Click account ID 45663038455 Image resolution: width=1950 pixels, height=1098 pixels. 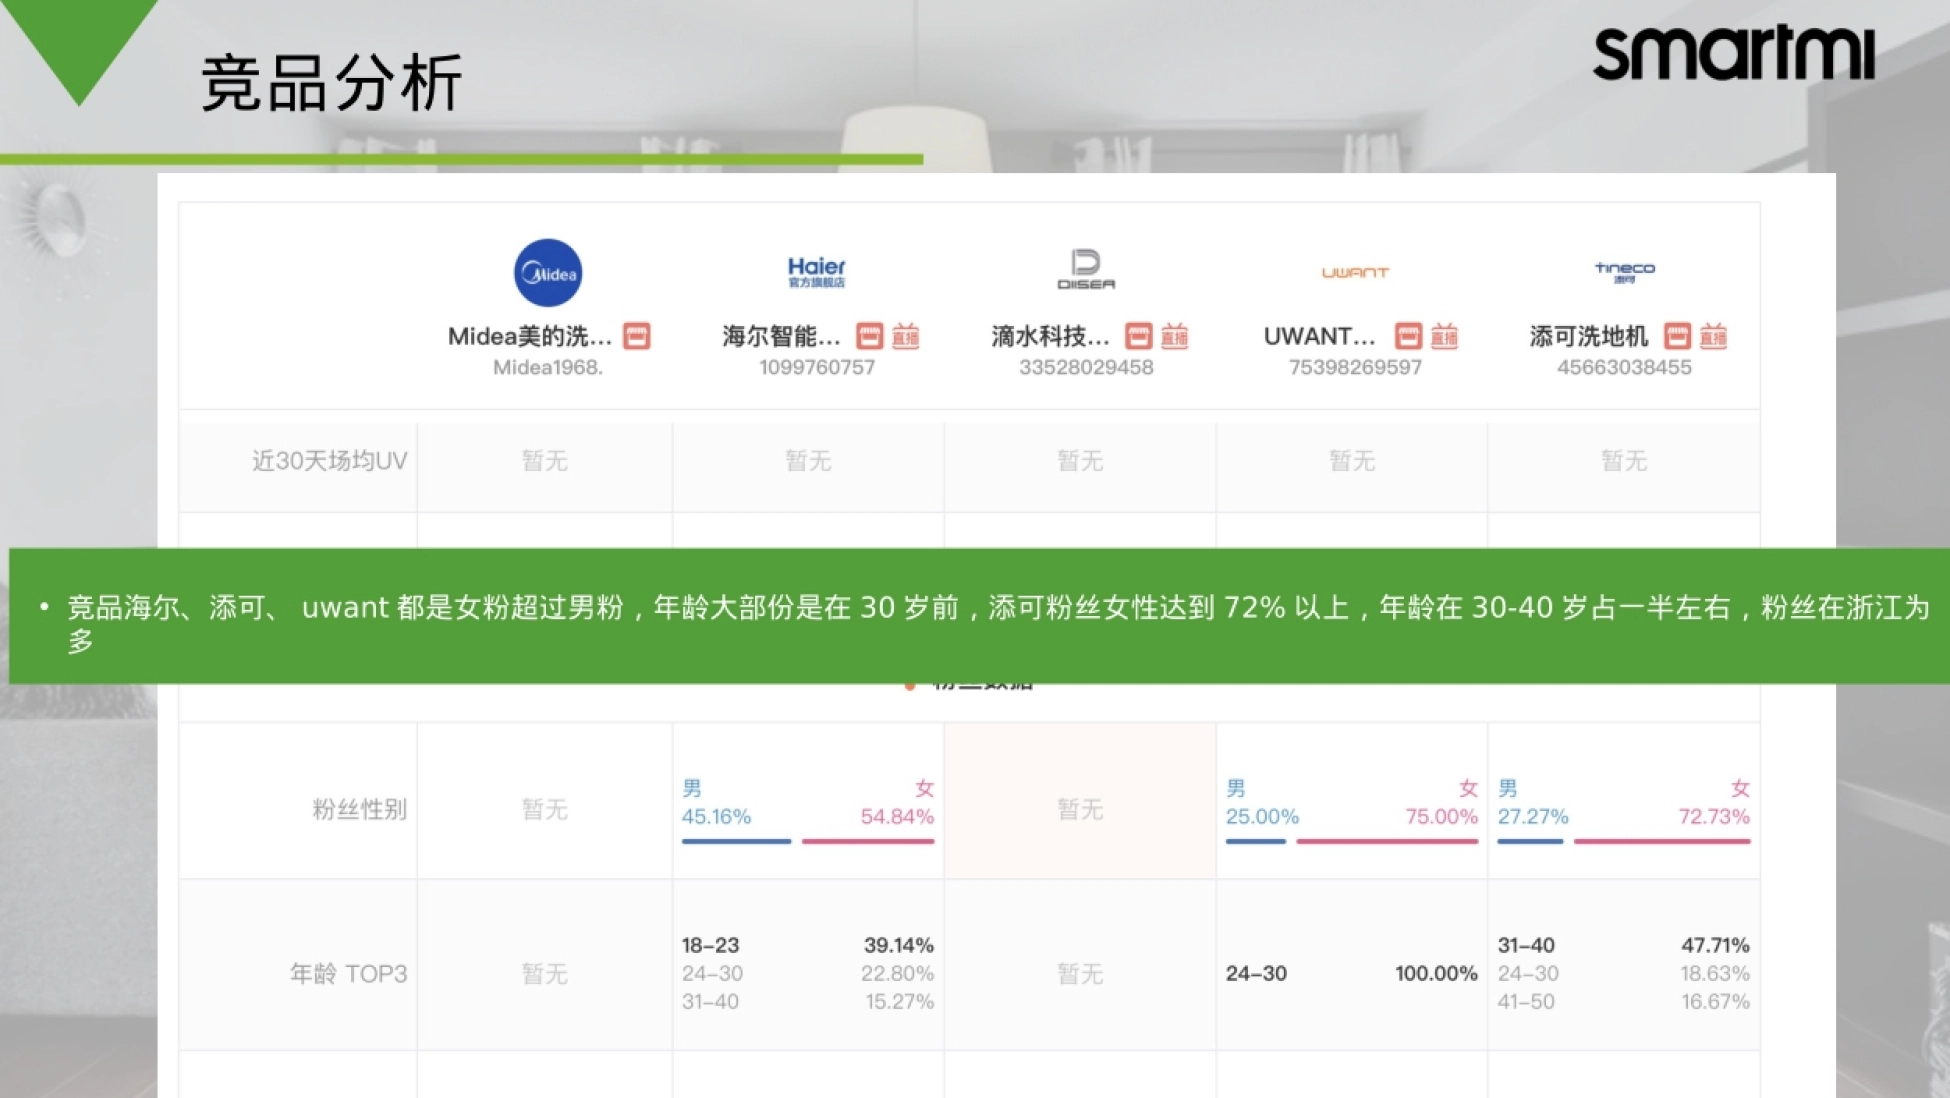tap(1624, 367)
